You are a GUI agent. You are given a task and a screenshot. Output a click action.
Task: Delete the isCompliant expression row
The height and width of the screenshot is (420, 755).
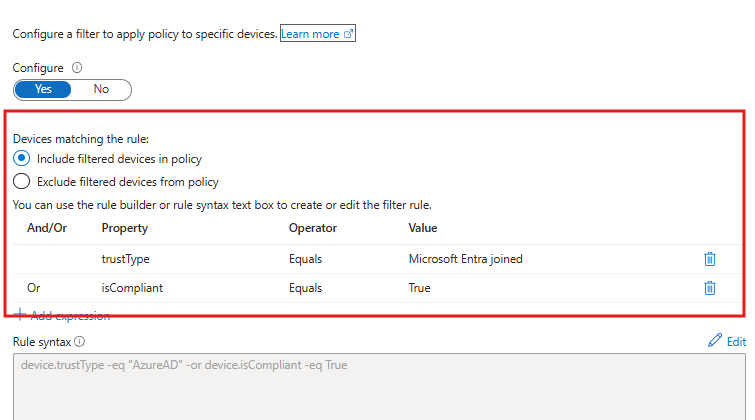click(x=710, y=288)
